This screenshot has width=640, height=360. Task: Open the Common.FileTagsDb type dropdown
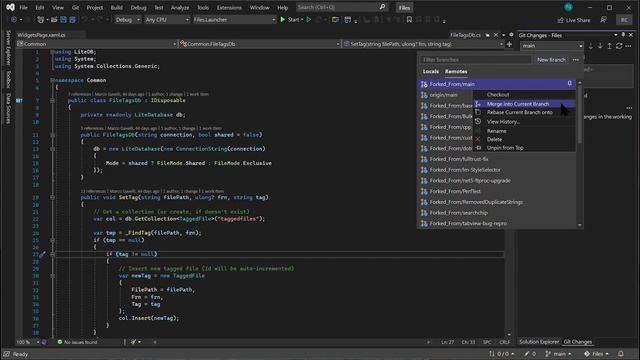pyautogui.click(x=260, y=44)
